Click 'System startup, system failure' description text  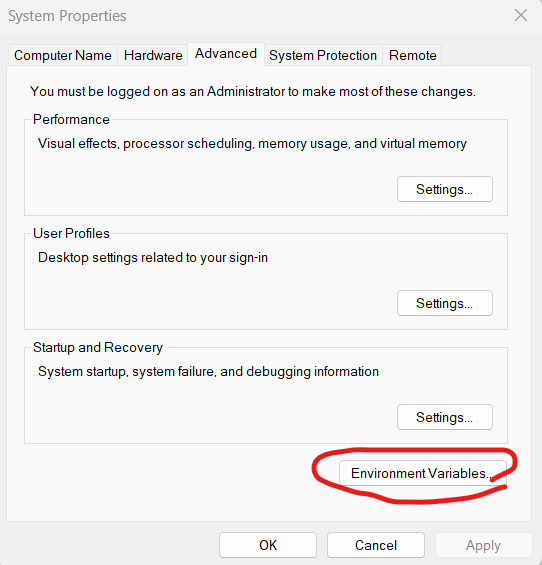(x=208, y=371)
